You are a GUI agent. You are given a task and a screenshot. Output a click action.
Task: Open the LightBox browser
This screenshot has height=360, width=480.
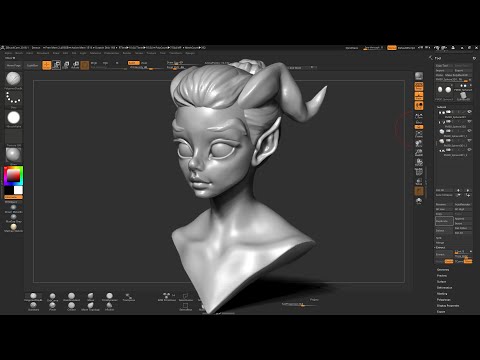point(32,65)
